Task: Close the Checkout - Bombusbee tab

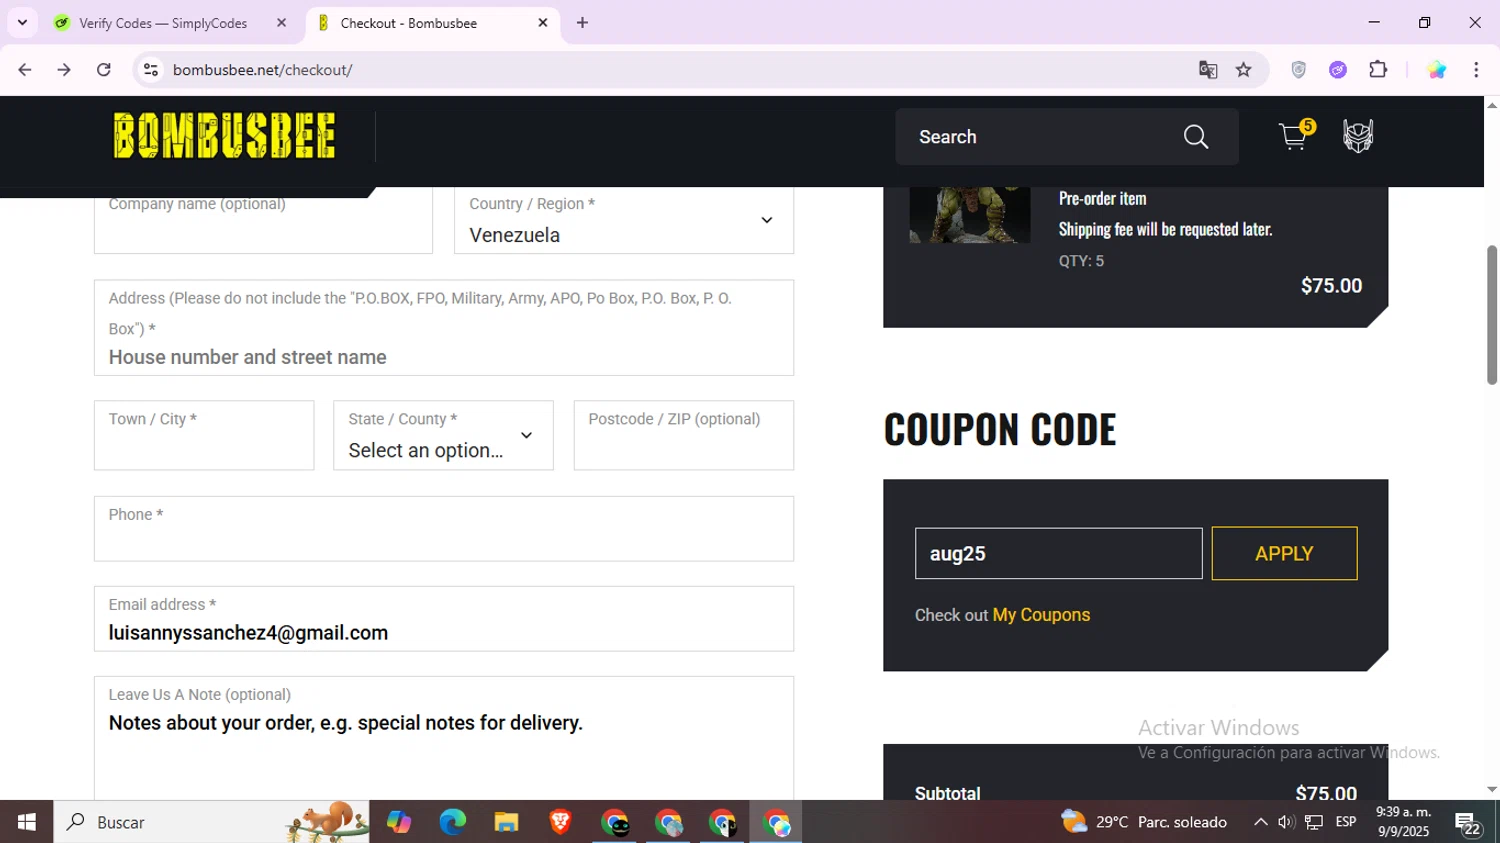Action: point(543,23)
